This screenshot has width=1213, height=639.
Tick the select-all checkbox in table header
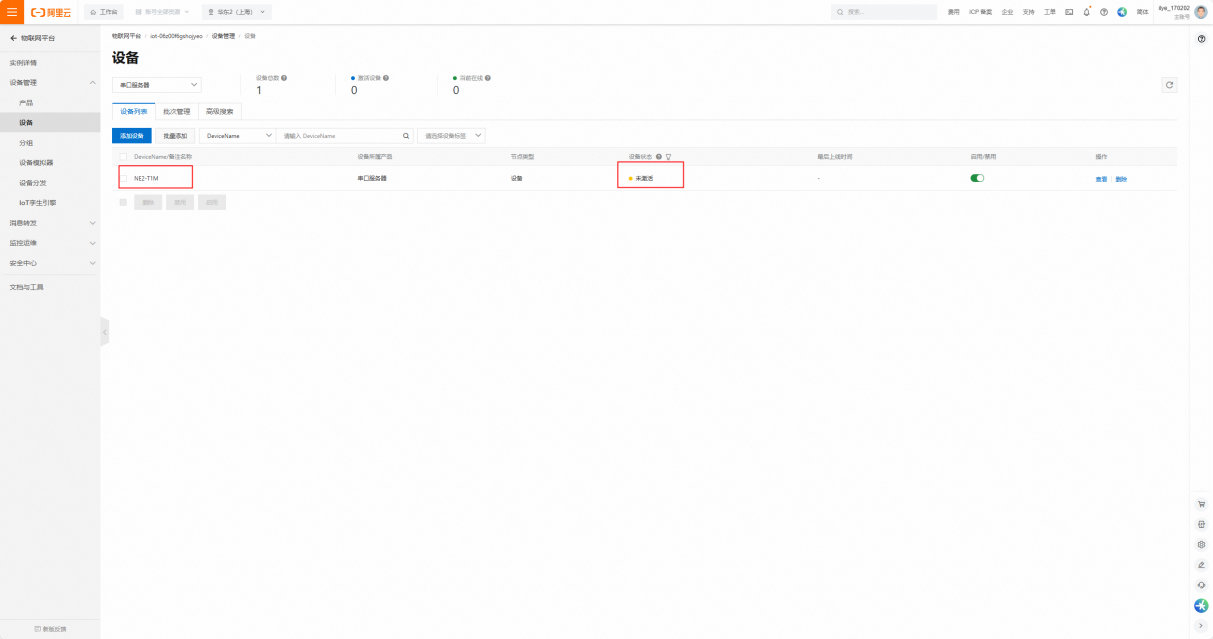click(x=123, y=157)
